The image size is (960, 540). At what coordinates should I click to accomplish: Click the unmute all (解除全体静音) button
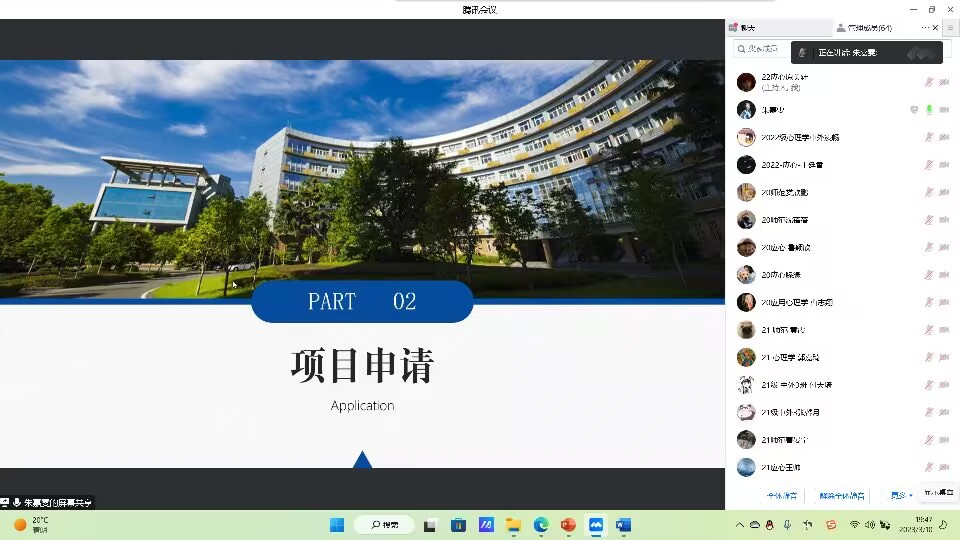point(842,495)
